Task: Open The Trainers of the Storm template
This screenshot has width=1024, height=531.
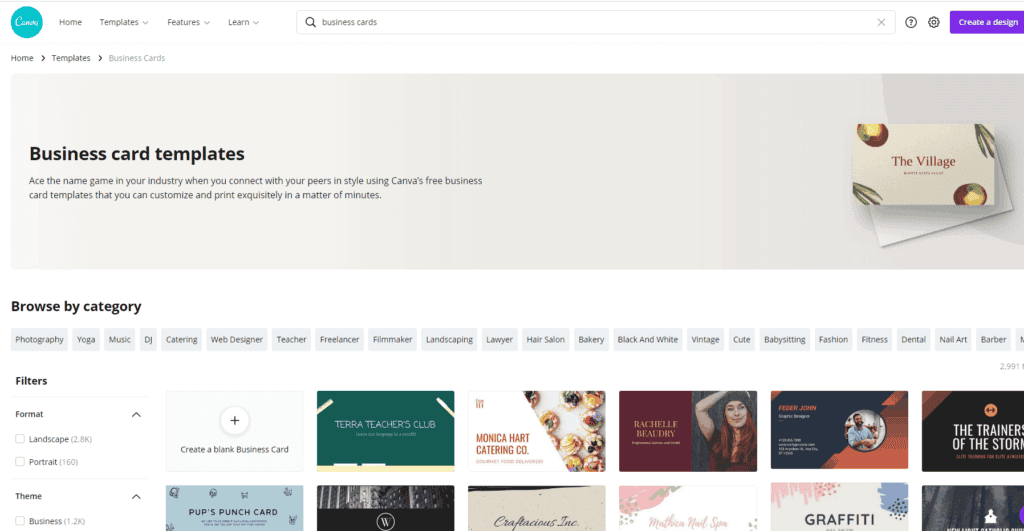Action: [972, 431]
